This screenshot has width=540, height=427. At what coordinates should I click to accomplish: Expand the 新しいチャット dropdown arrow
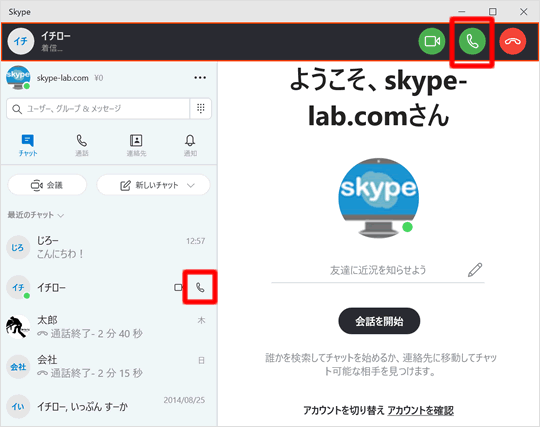pyautogui.click(x=191, y=185)
